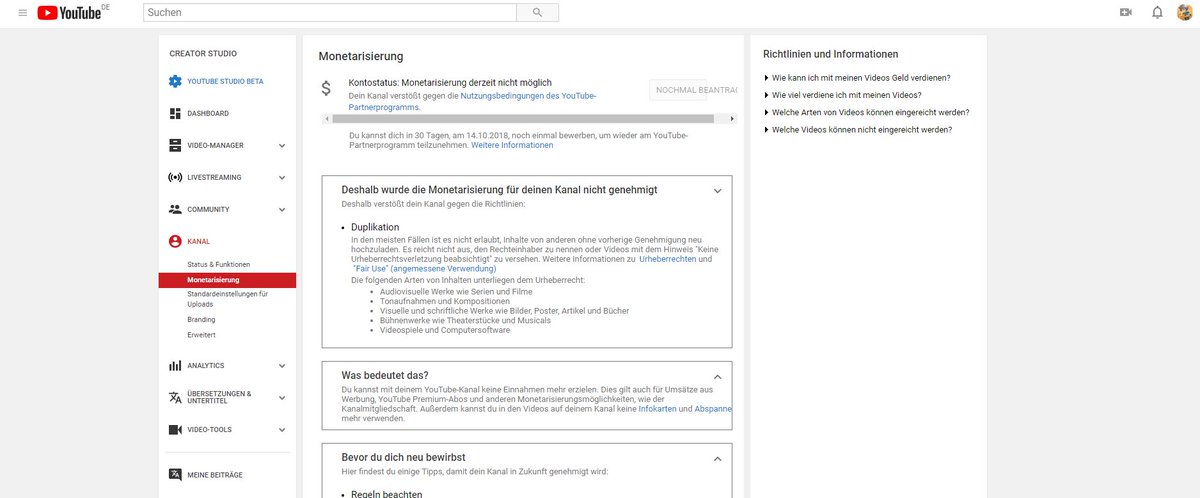Open YouTube Studio Beta
Viewport: 1200px width, 498px height.
[227, 81]
